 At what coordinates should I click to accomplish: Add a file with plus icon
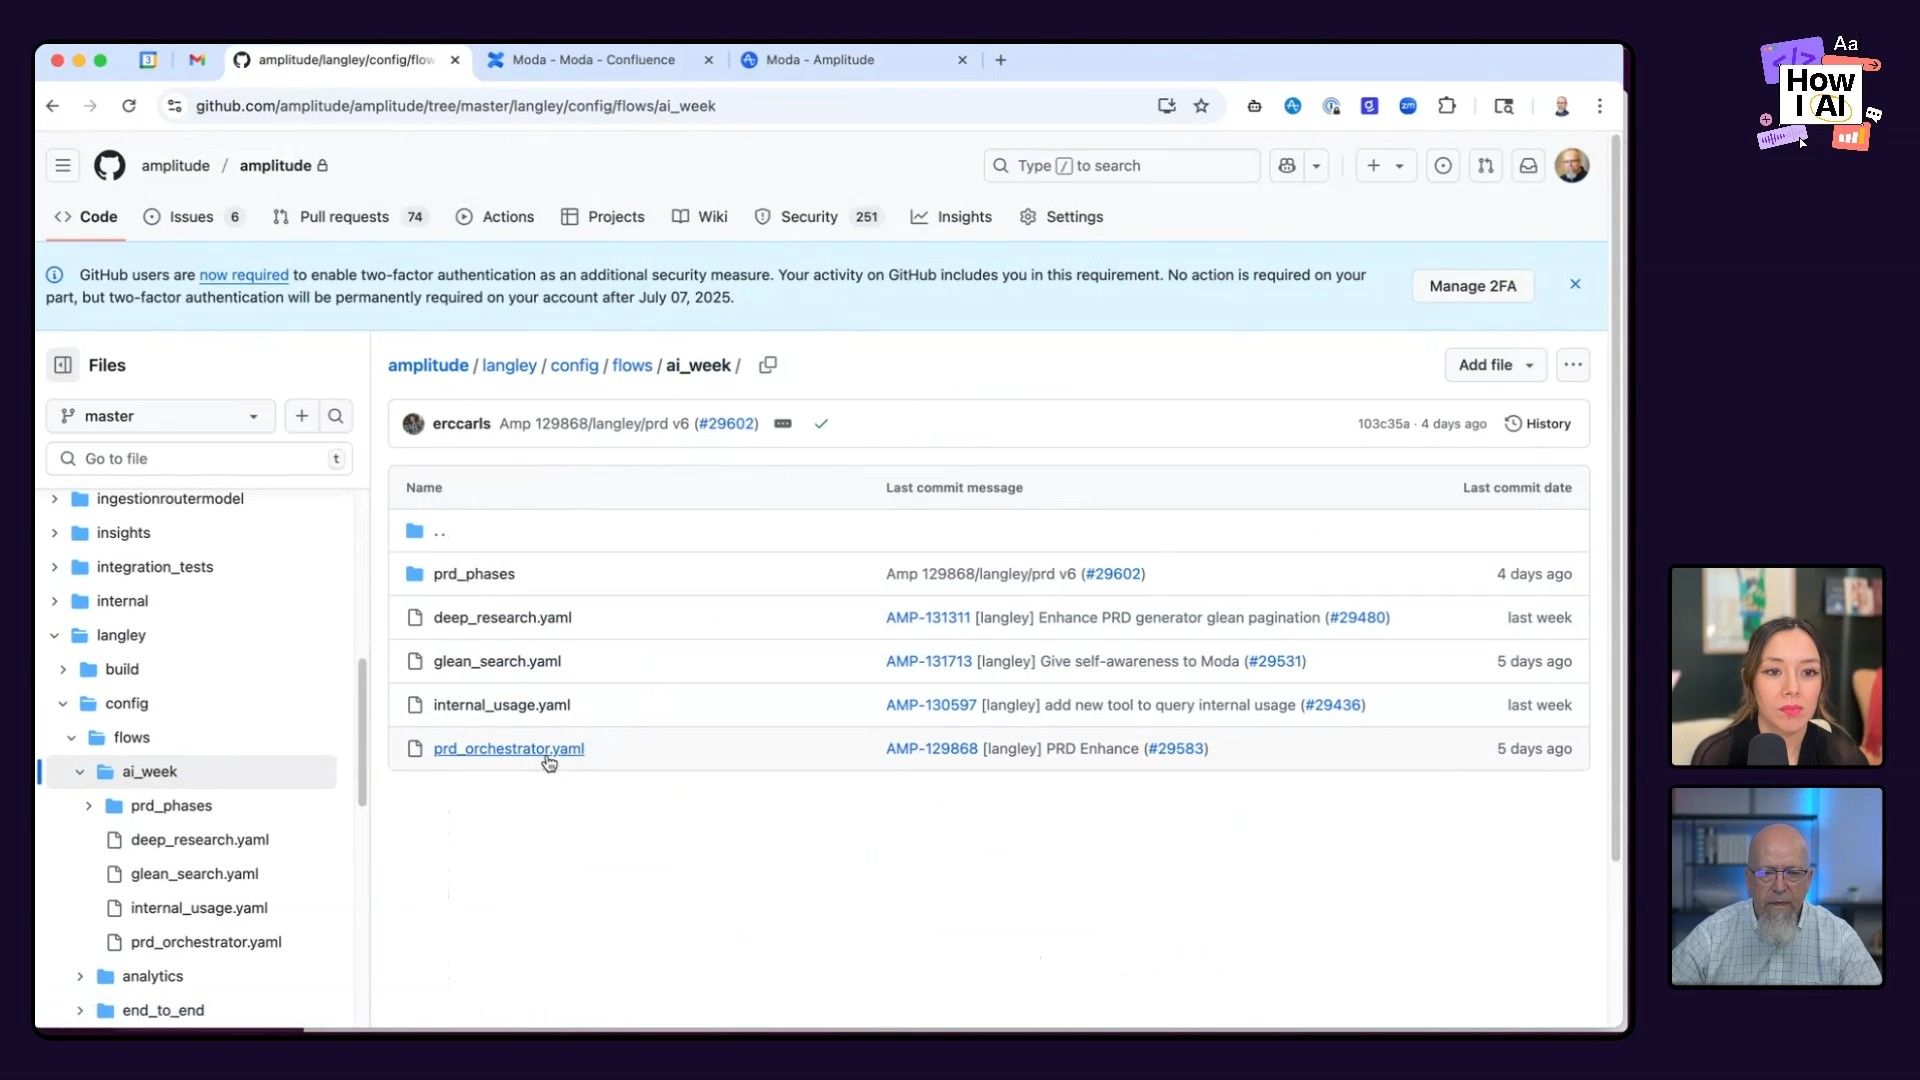pyautogui.click(x=301, y=416)
